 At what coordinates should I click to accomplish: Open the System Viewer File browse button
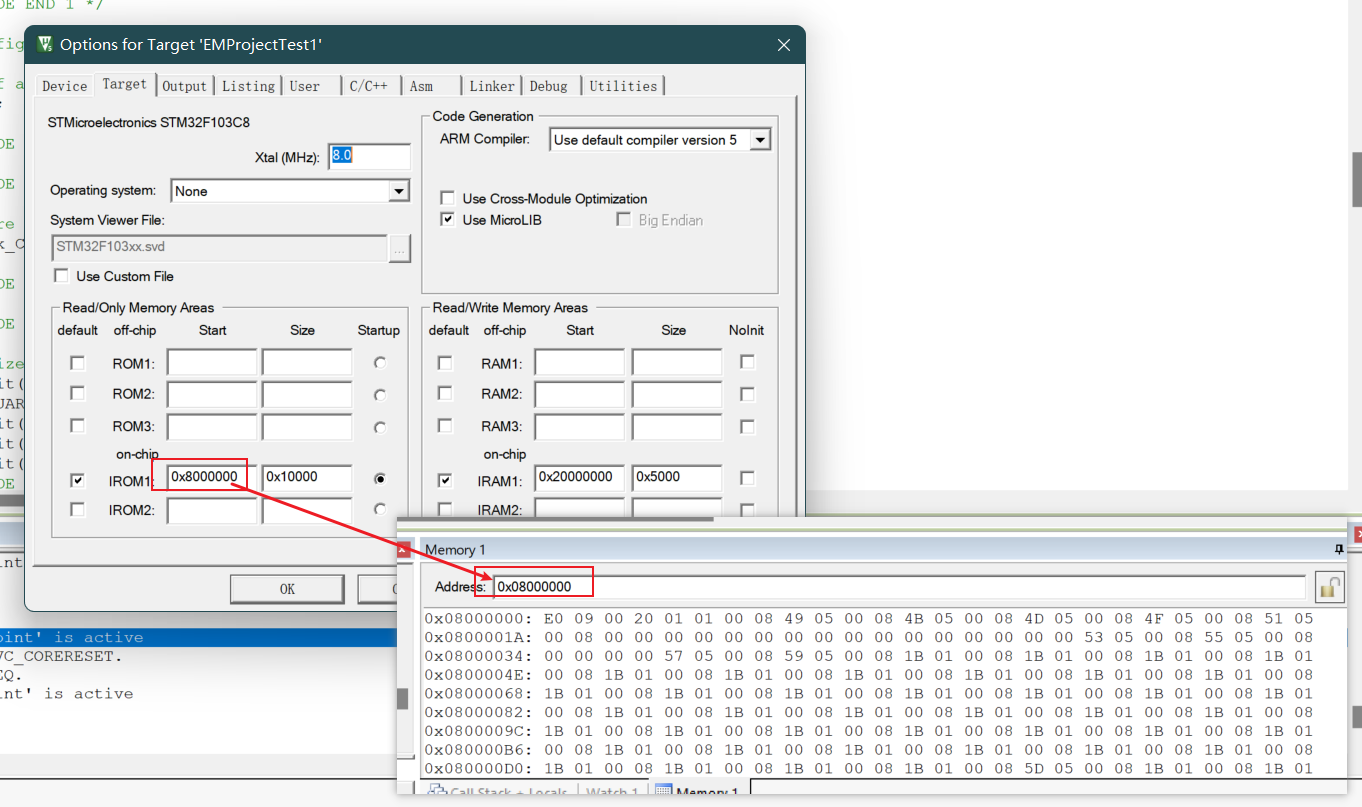[x=400, y=248]
